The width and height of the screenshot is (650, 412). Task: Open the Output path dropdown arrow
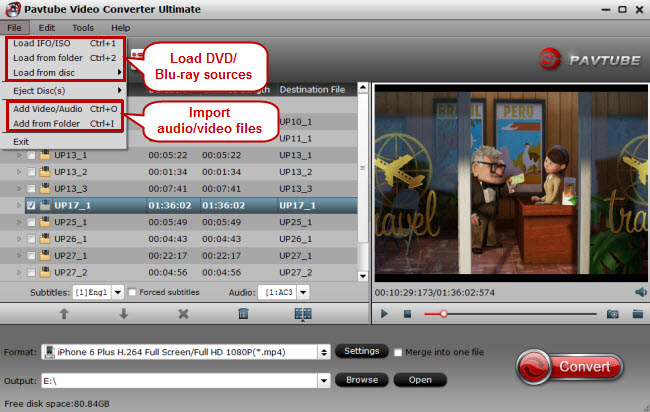[x=324, y=380]
